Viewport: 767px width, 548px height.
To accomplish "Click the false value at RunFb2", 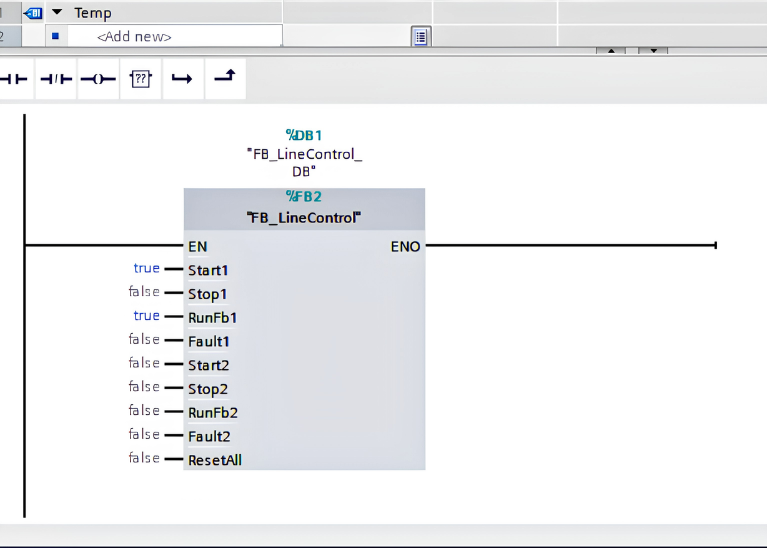I will 144,410.
